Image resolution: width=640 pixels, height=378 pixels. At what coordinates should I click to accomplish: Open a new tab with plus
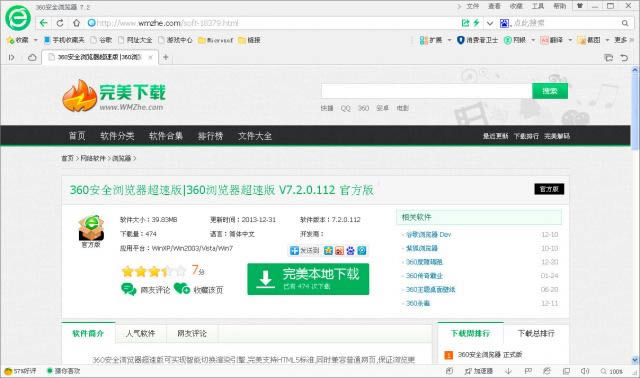pyautogui.click(x=166, y=57)
